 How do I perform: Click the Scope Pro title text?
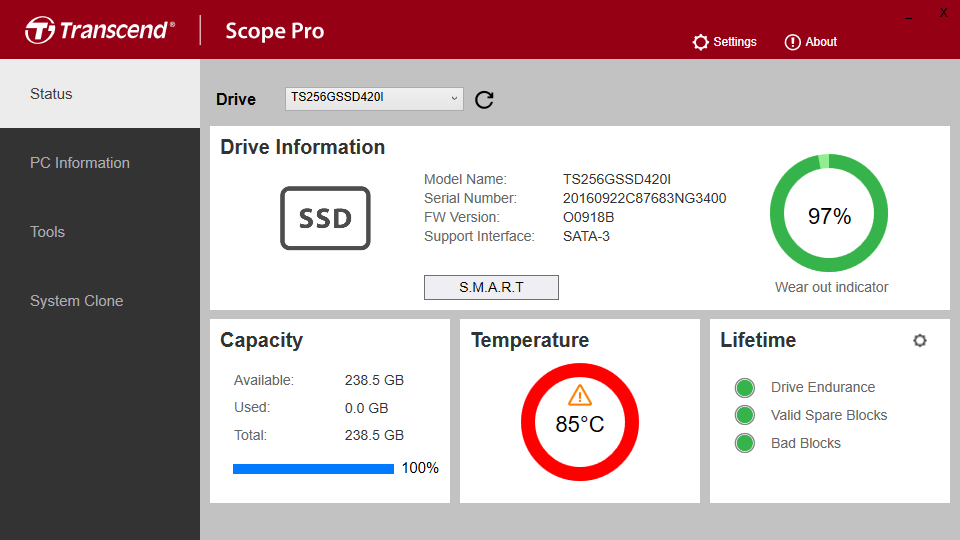275,31
